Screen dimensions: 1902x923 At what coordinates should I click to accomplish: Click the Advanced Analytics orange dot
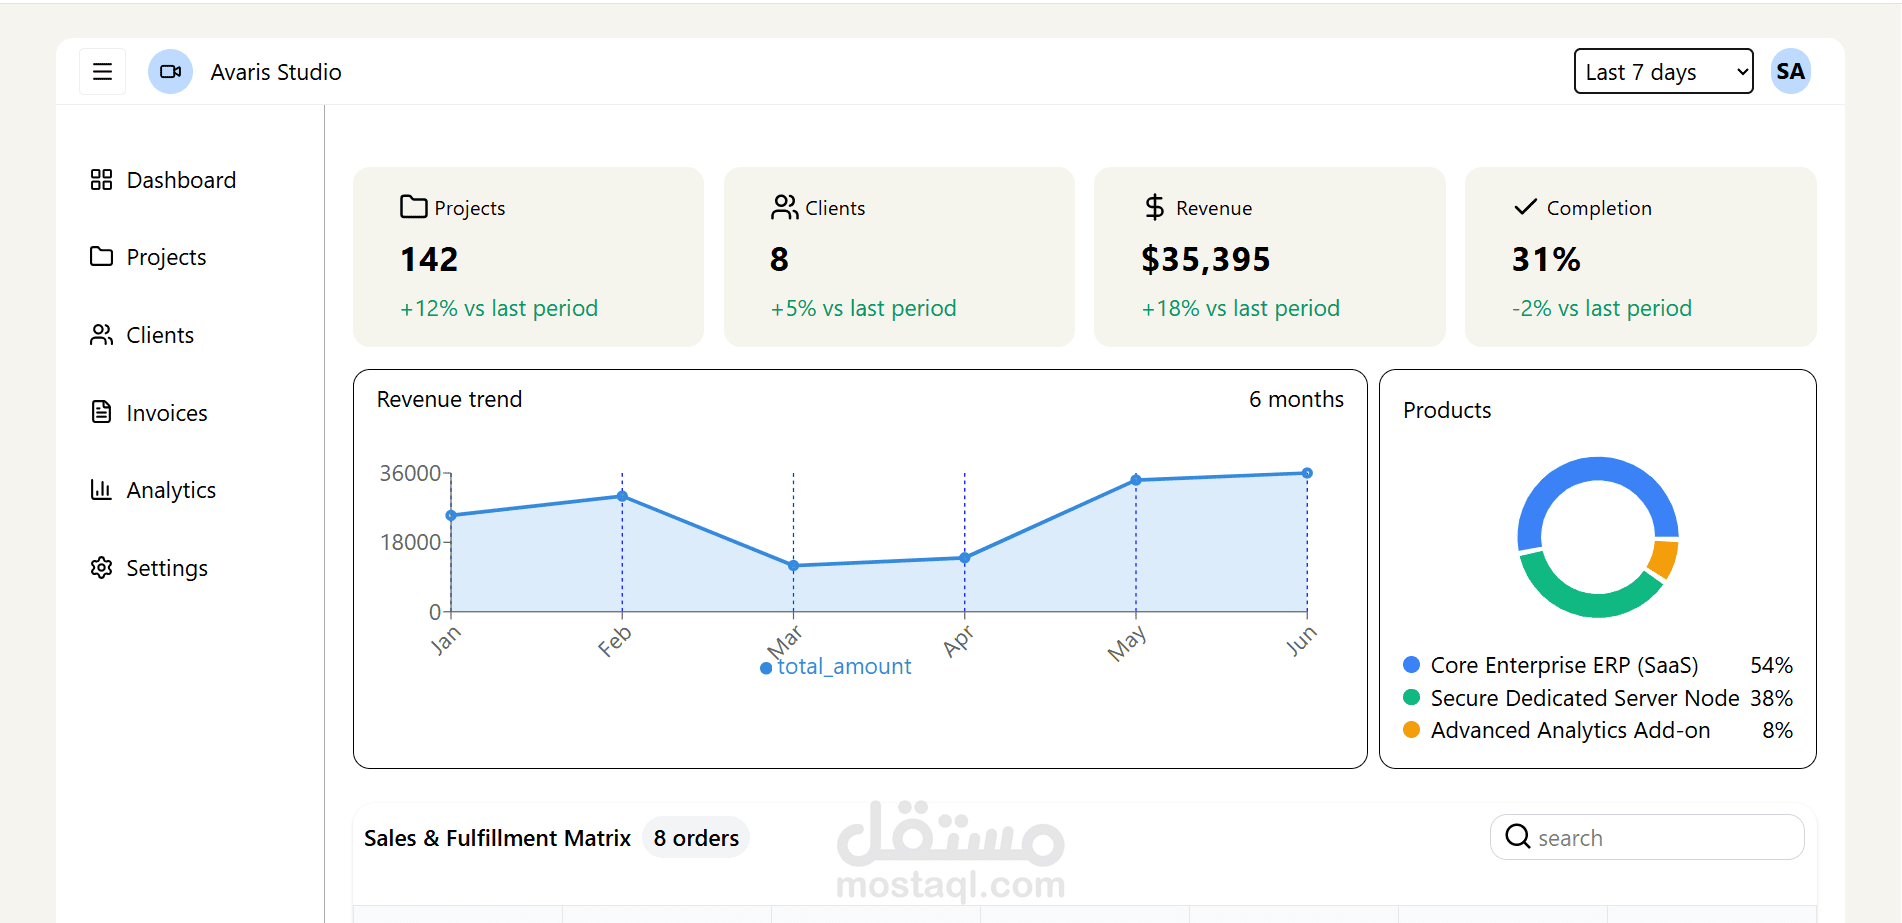tap(1411, 730)
